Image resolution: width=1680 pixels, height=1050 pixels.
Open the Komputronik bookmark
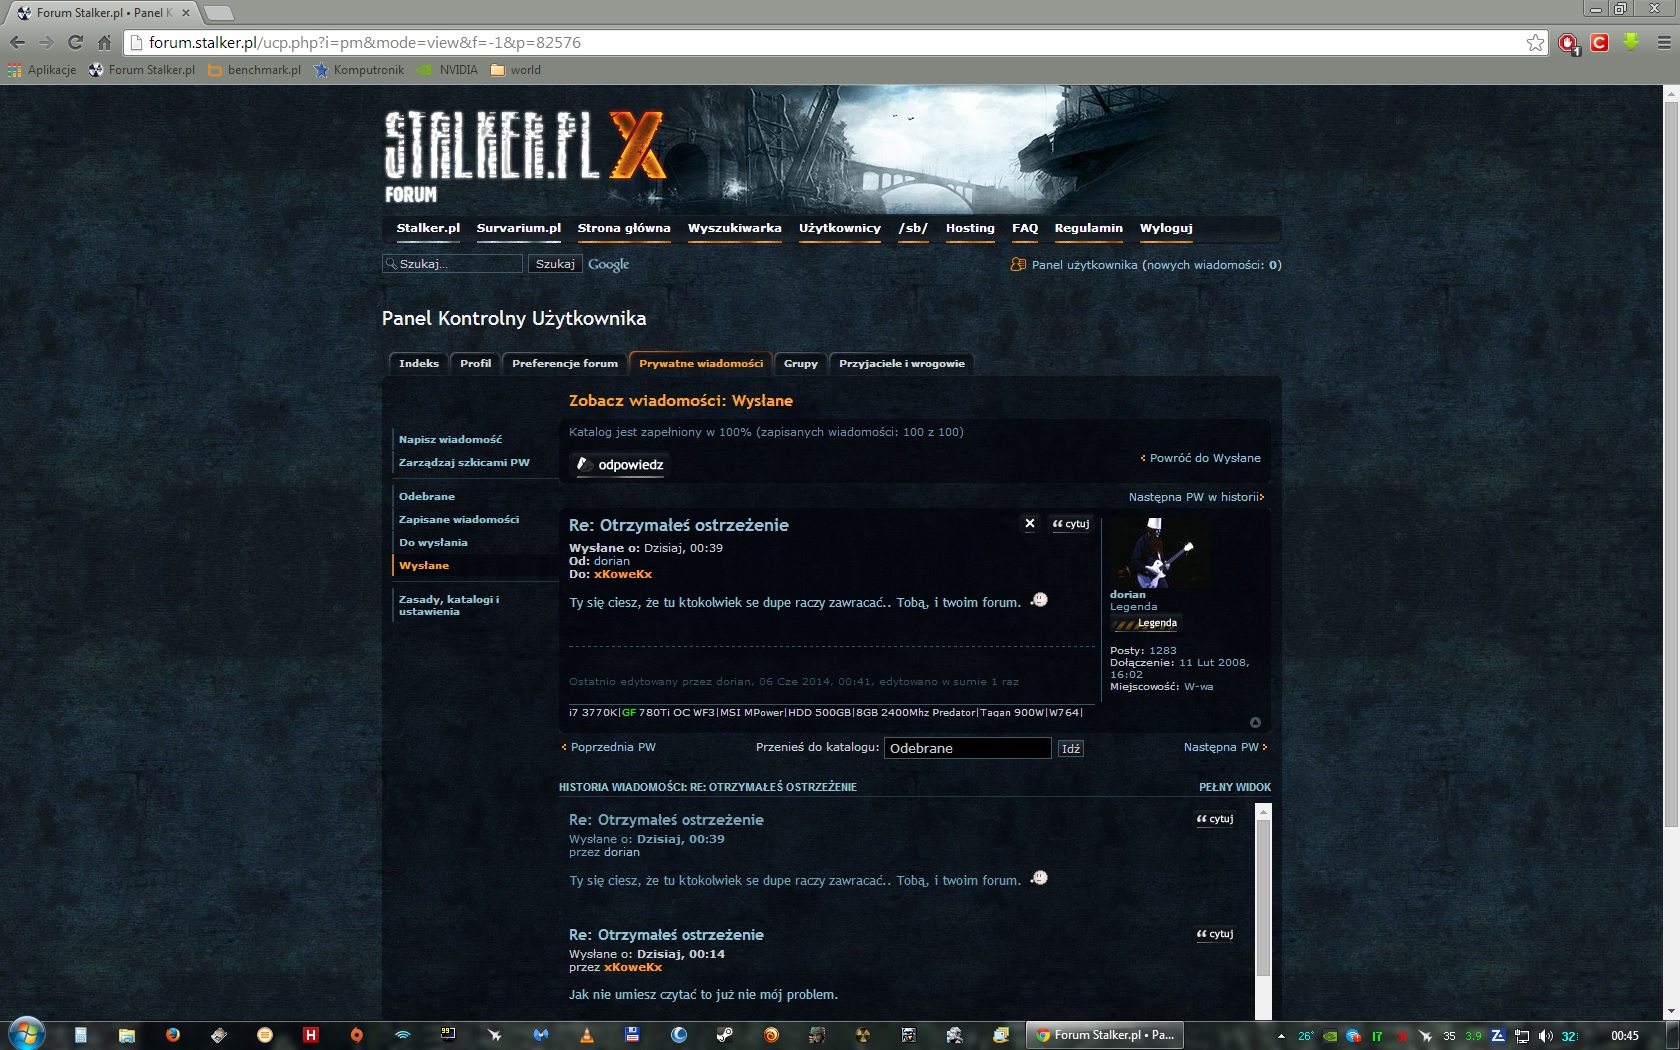point(359,70)
